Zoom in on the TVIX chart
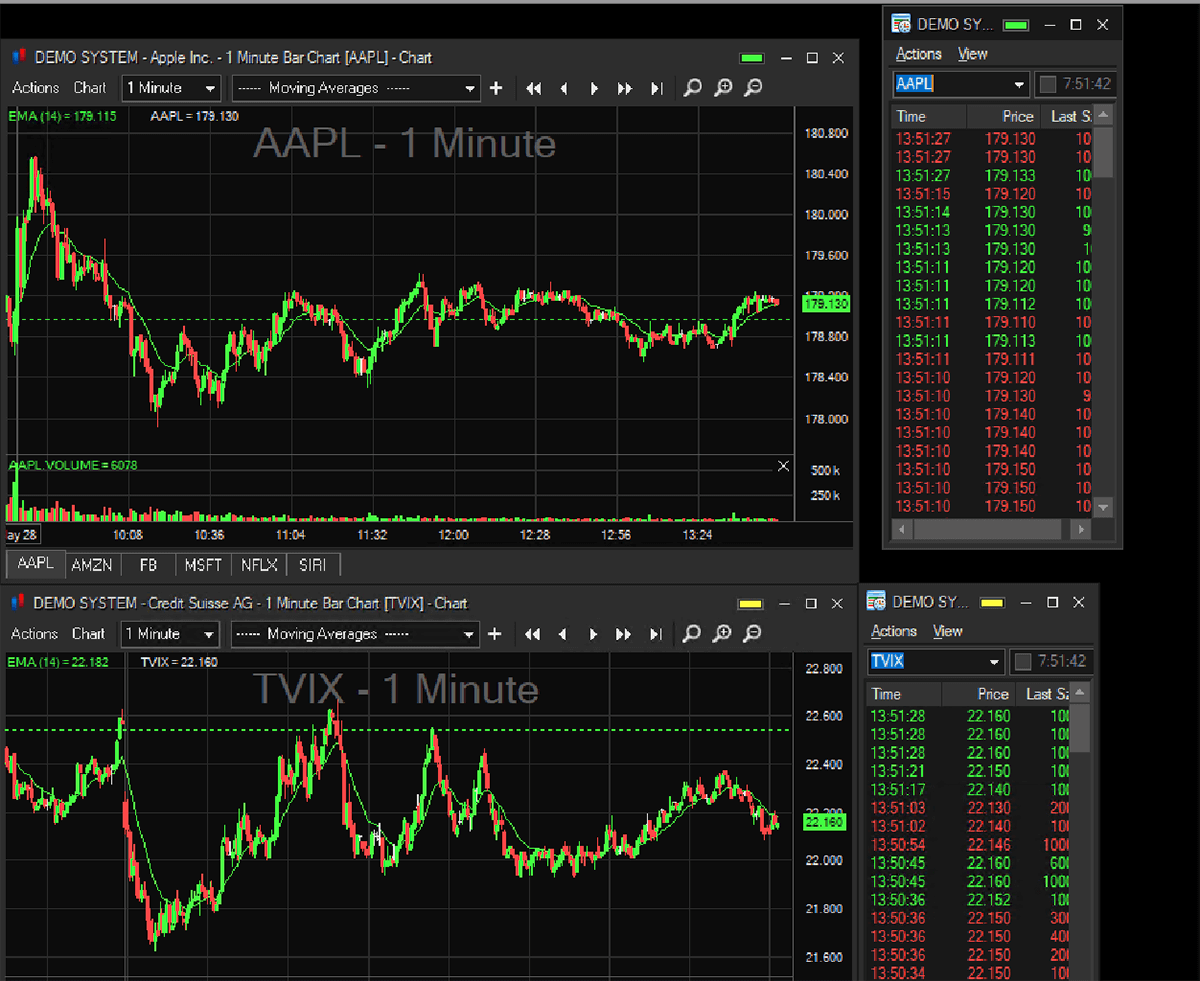The height and width of the screenshot is (981, 1200). click(x=722, y=634)
